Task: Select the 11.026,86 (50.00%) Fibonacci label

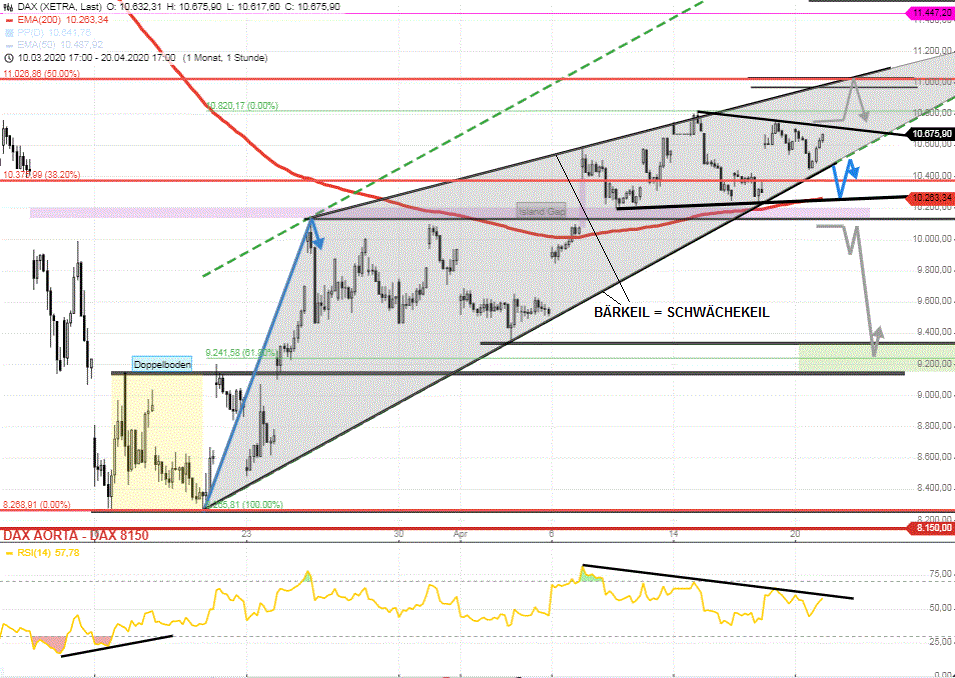Action: (x=41, y=74)
